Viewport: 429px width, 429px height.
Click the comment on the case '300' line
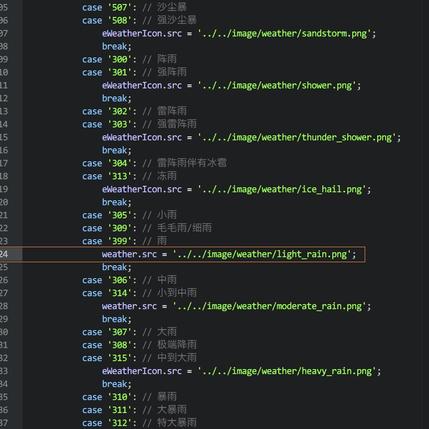159,59
